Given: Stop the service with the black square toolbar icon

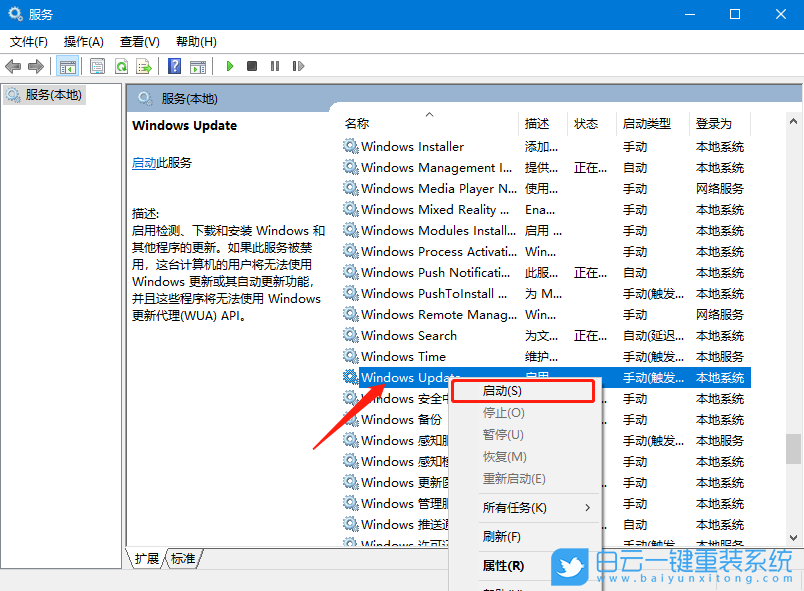Looking at the screenshot, I should (252, 66).
